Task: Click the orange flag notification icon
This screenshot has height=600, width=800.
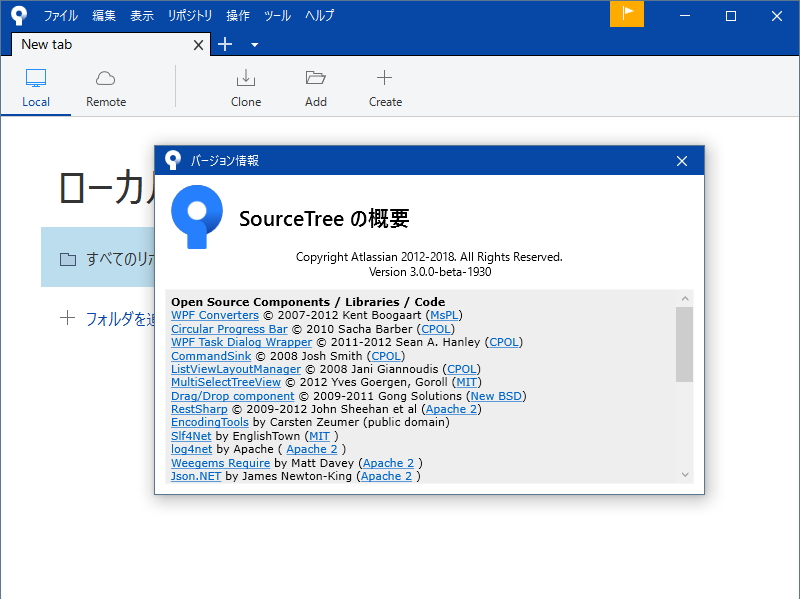Action: 627,15
